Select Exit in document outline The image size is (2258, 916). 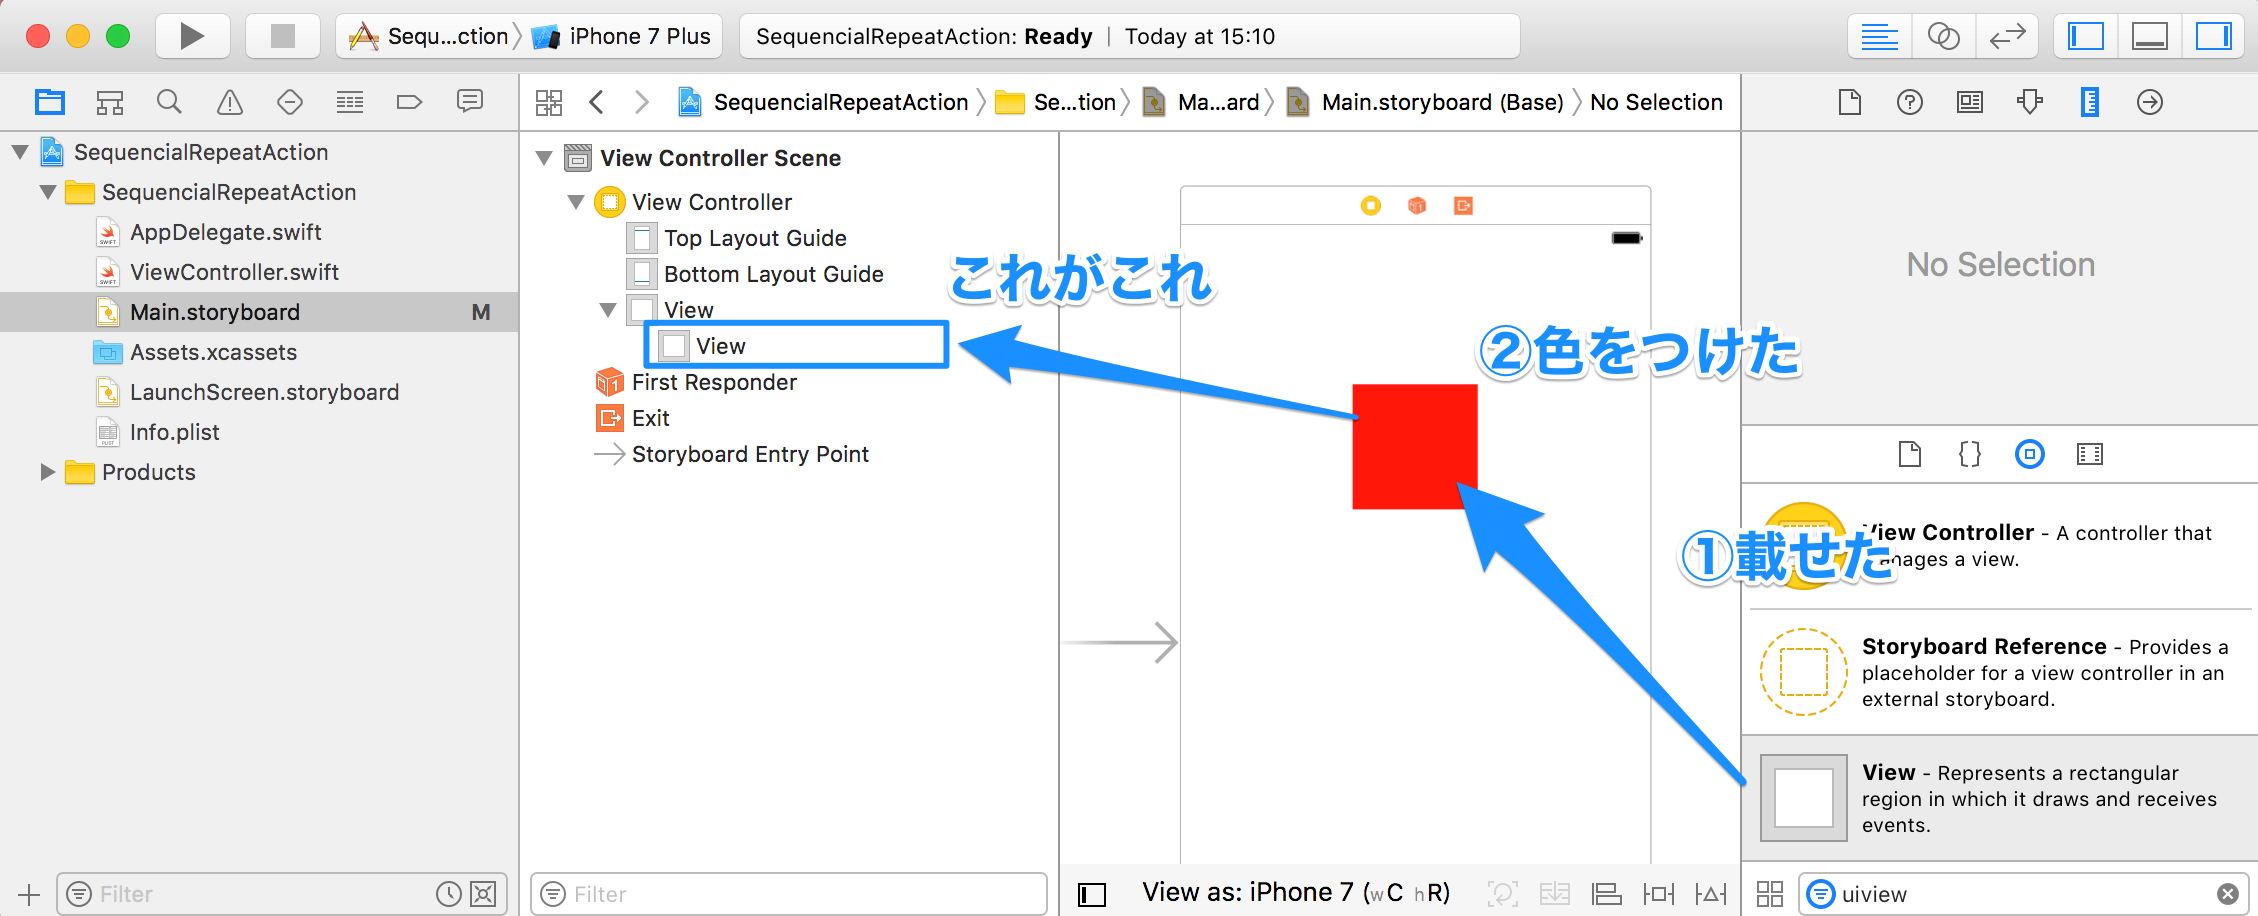(x=650, y=418)
